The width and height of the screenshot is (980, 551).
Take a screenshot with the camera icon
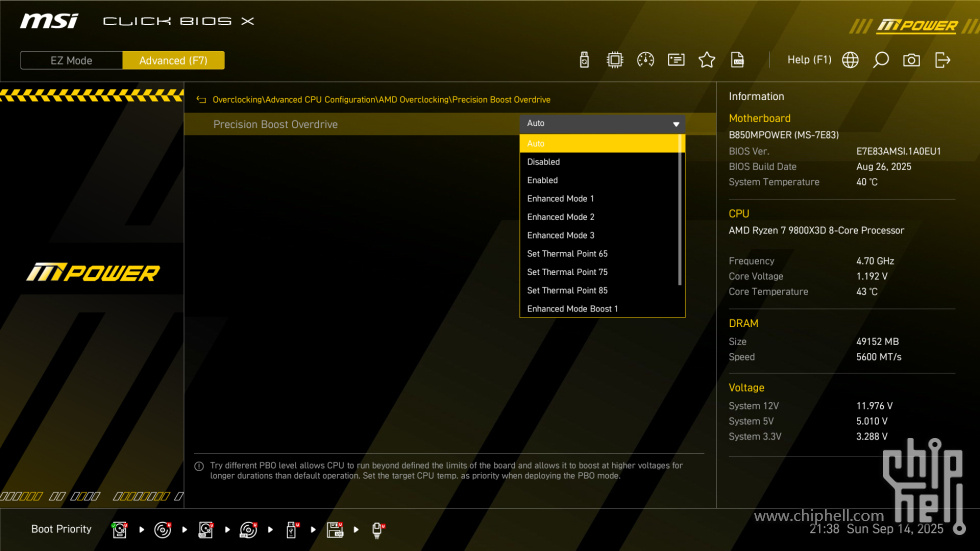tap(911, 60)
